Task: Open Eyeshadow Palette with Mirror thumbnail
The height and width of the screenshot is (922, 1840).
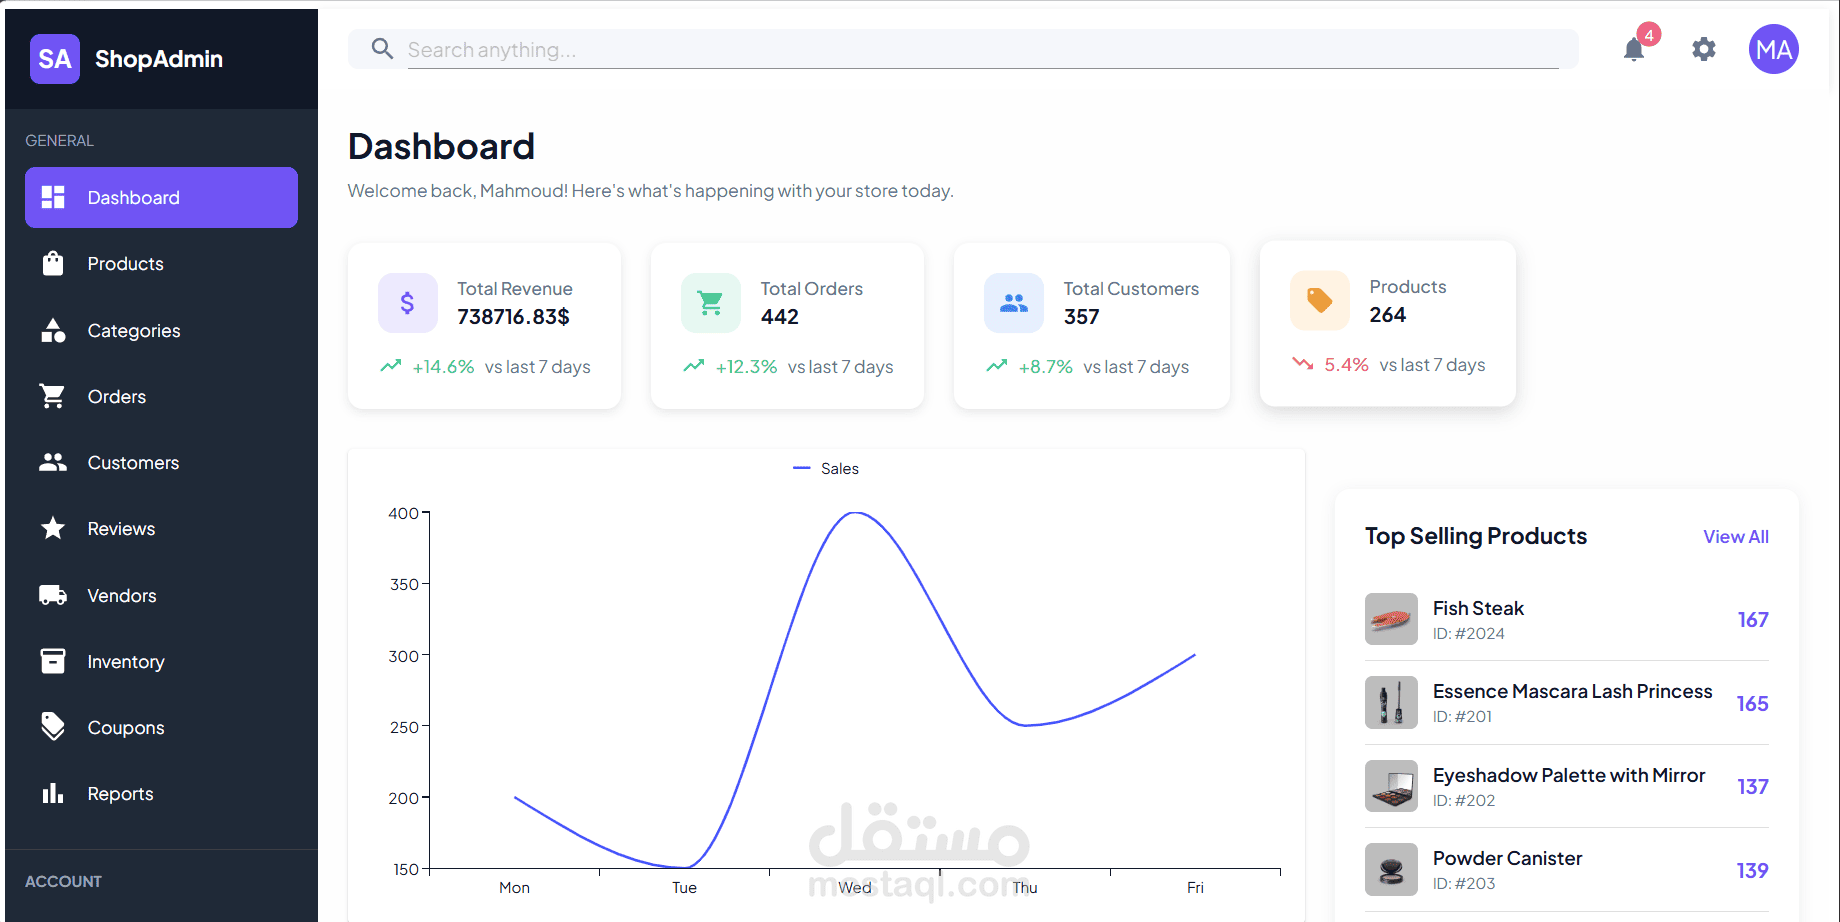Action: coord(1391,786)
